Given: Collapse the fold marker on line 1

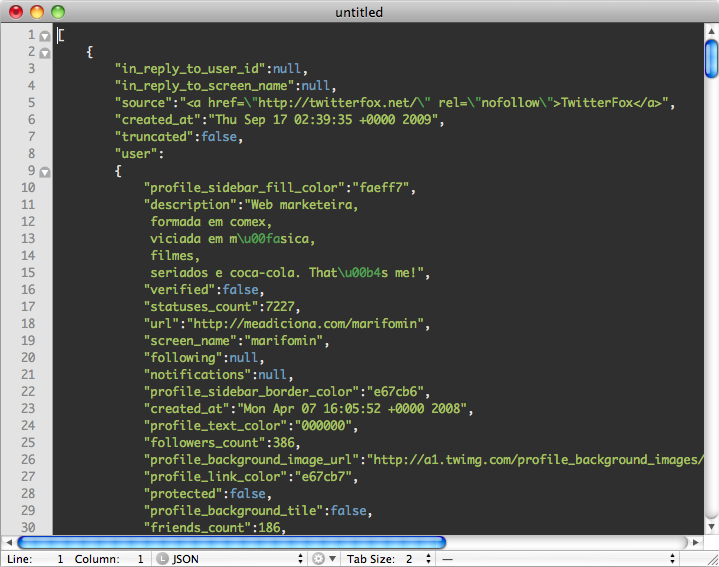Looking at the screenshot, I should point(45,36).
